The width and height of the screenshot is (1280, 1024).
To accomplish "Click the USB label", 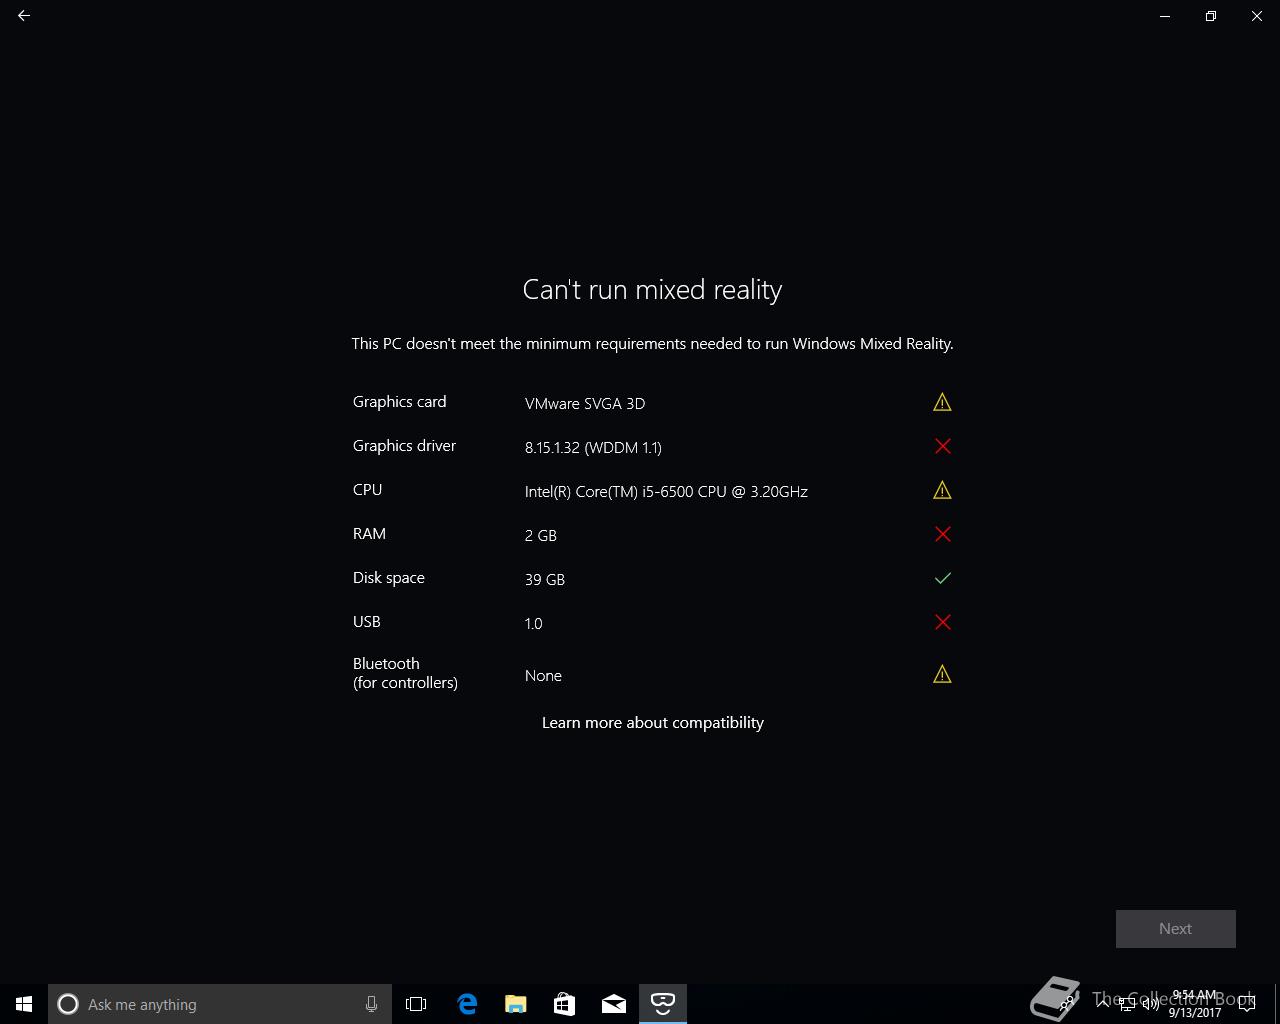I will [x=367, y=622].
